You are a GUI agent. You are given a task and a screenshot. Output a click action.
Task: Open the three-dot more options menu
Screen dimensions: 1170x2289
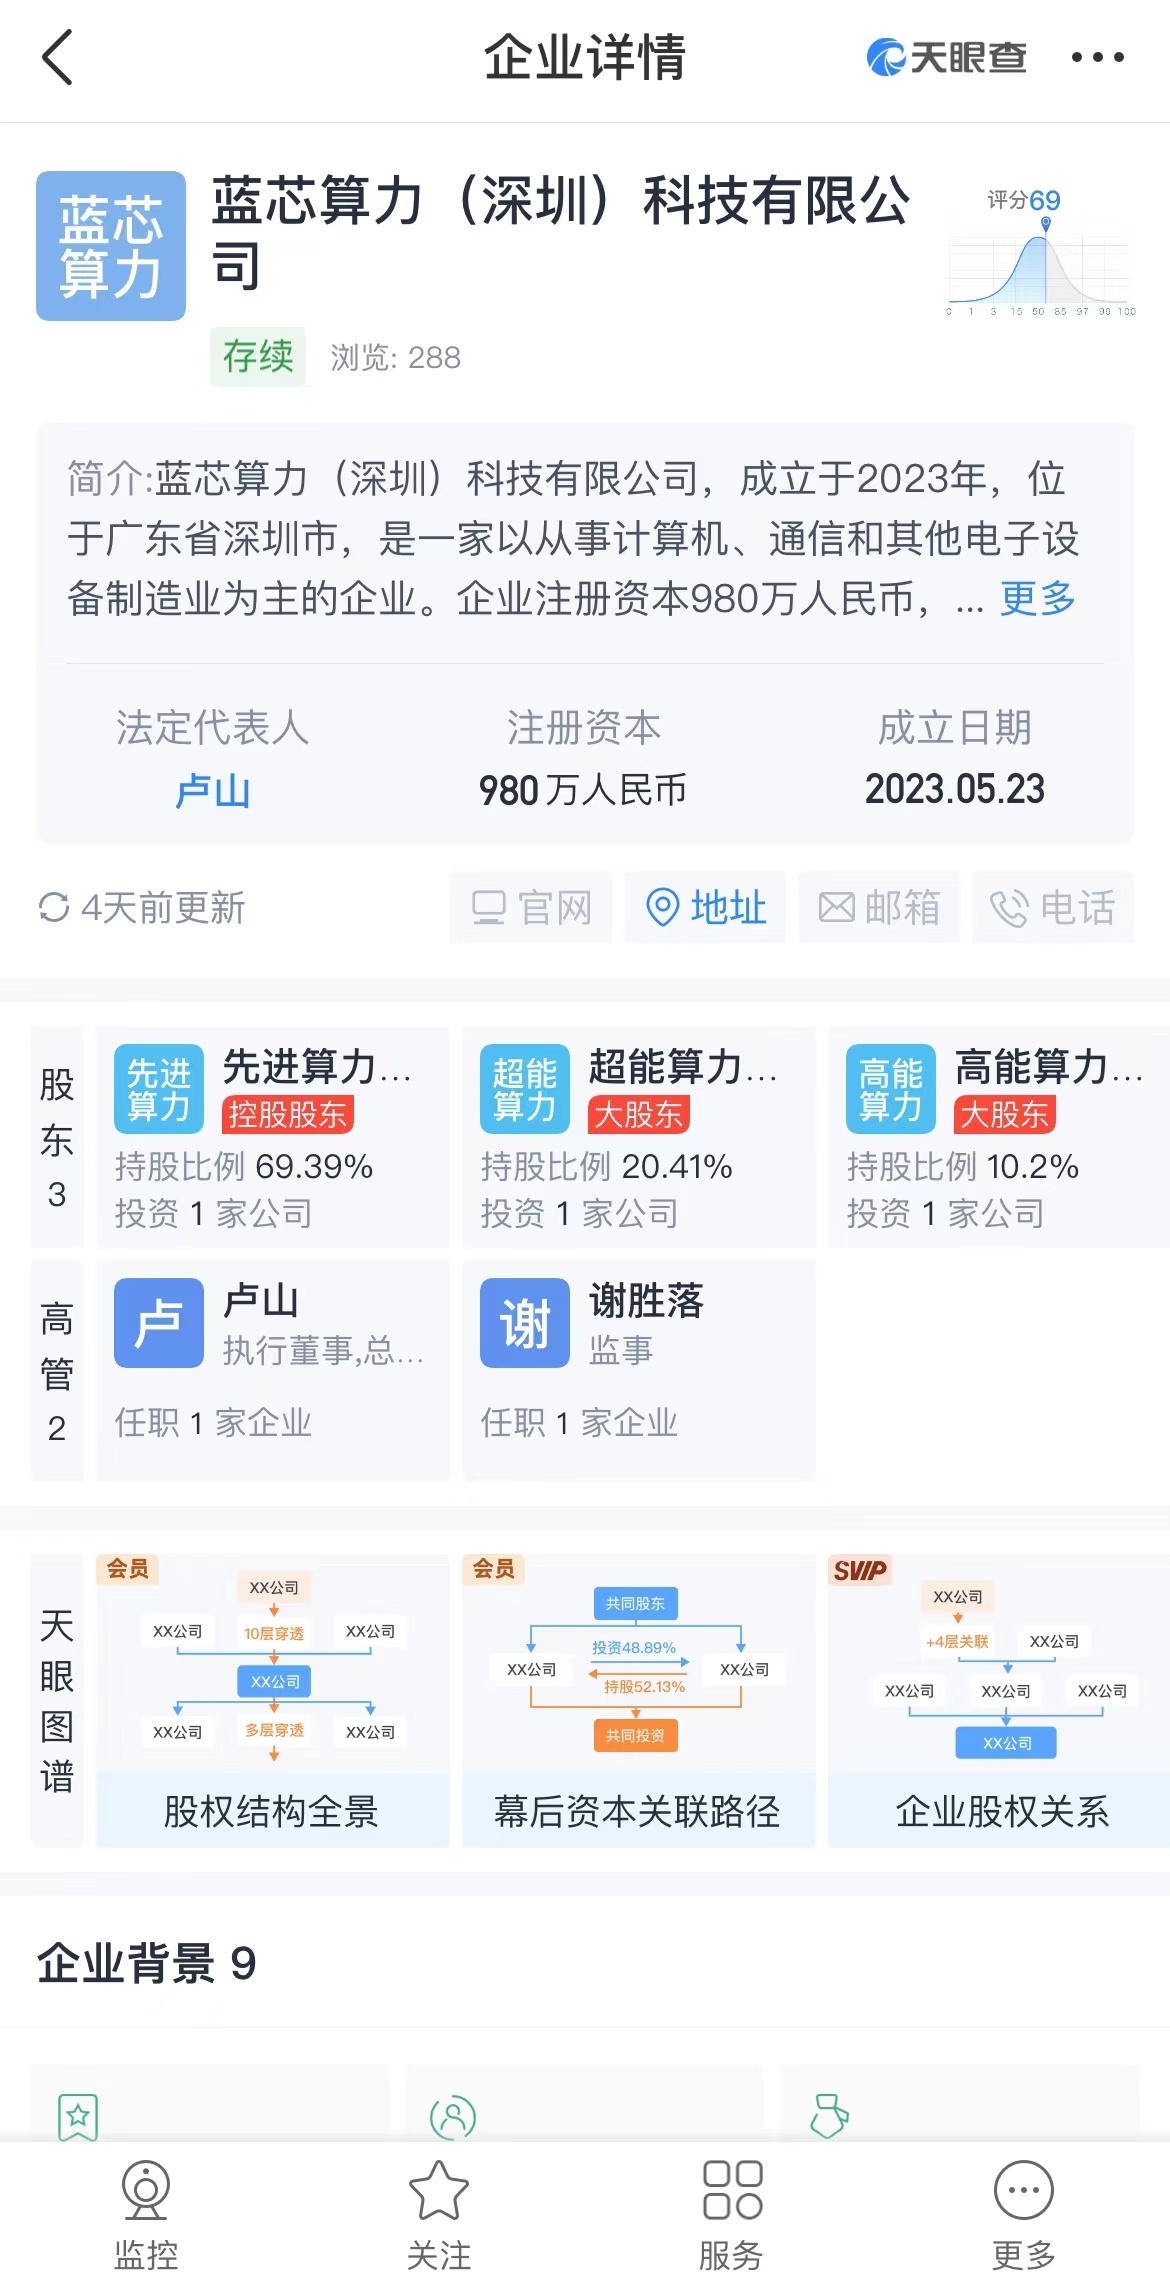click(x=1097, y=57)
